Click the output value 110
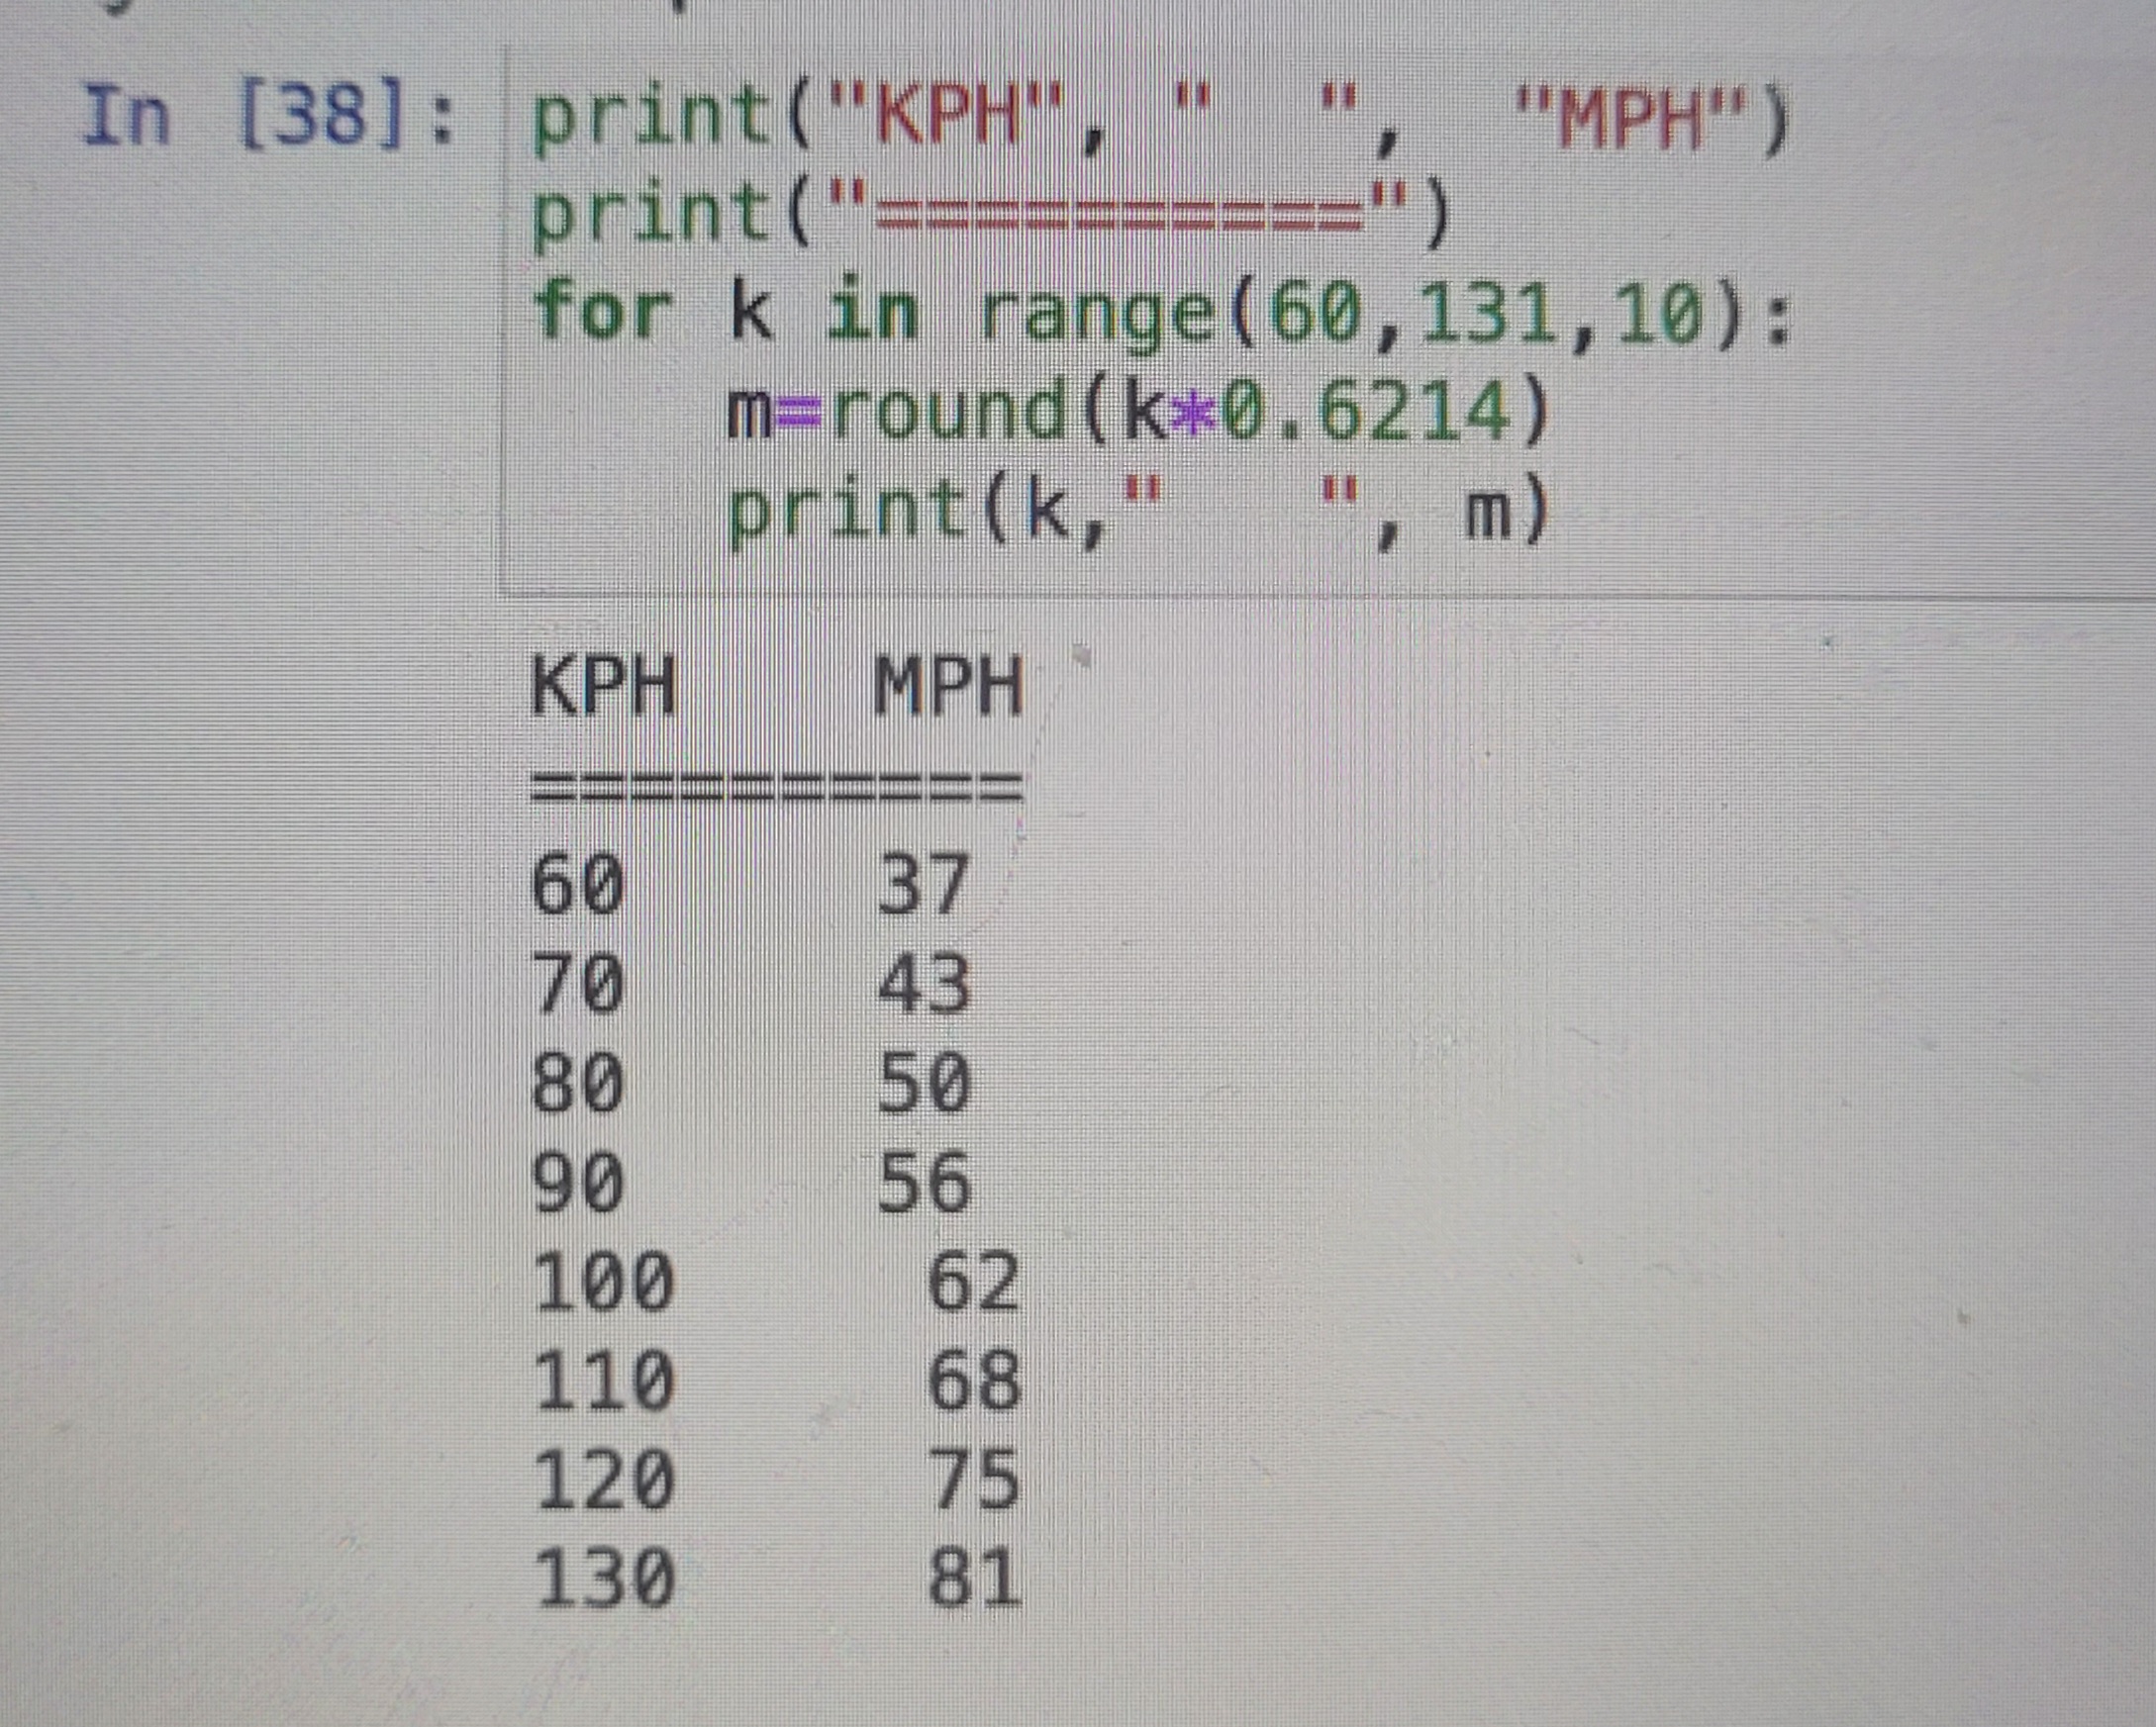2156x1727 pixels. [x=605, y=1380]
